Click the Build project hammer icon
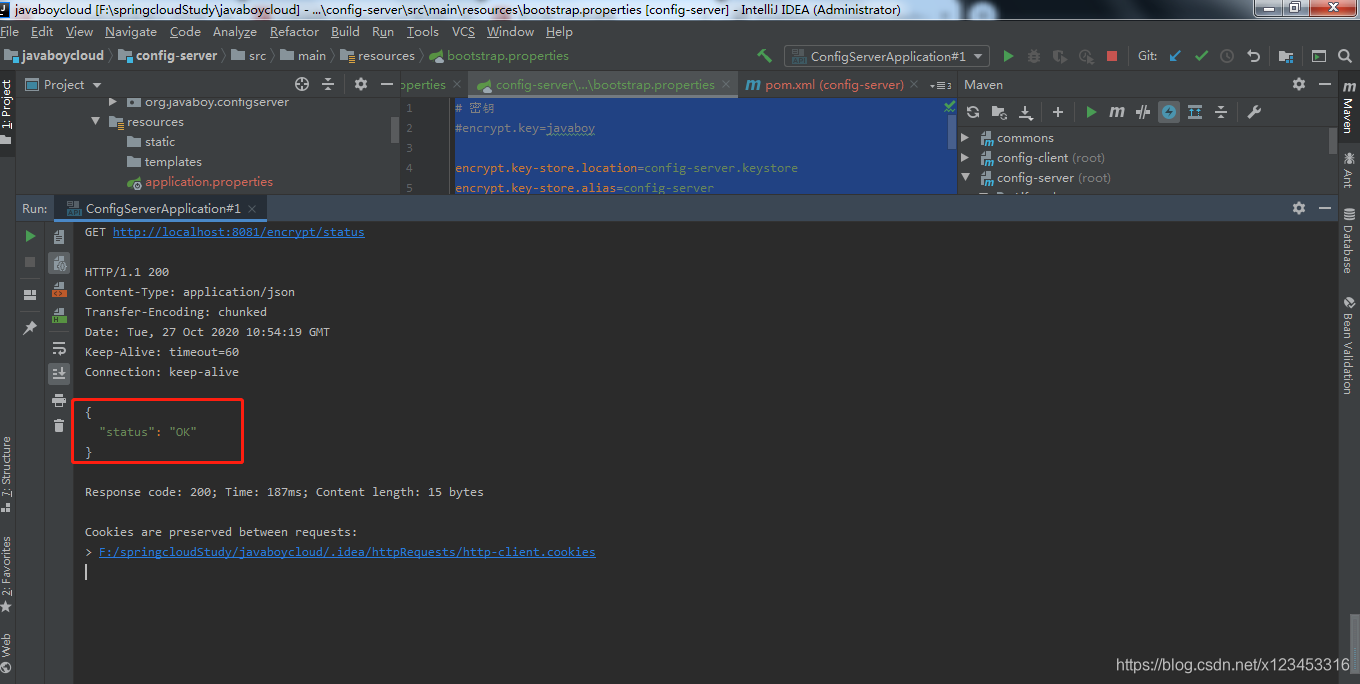The height and width of the screenshot is (684, 1360). [765, 56]
